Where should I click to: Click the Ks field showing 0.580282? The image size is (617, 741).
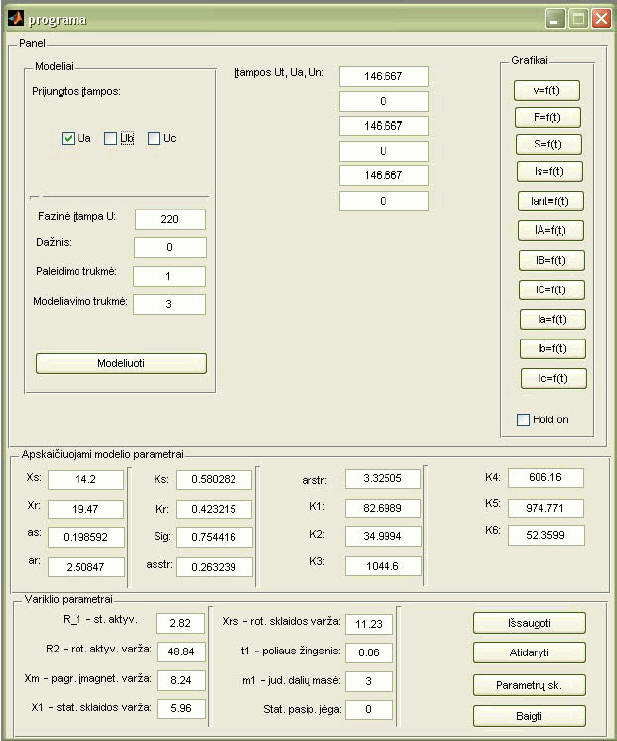tap(214, 480)
